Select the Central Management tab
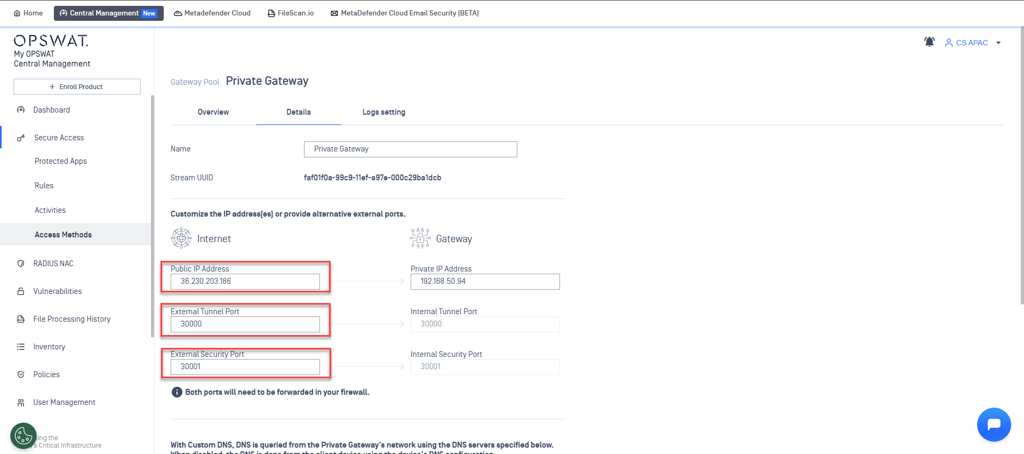Viewport: 1024px width, 454px height. pyautogui.click(x=108, y=13)
